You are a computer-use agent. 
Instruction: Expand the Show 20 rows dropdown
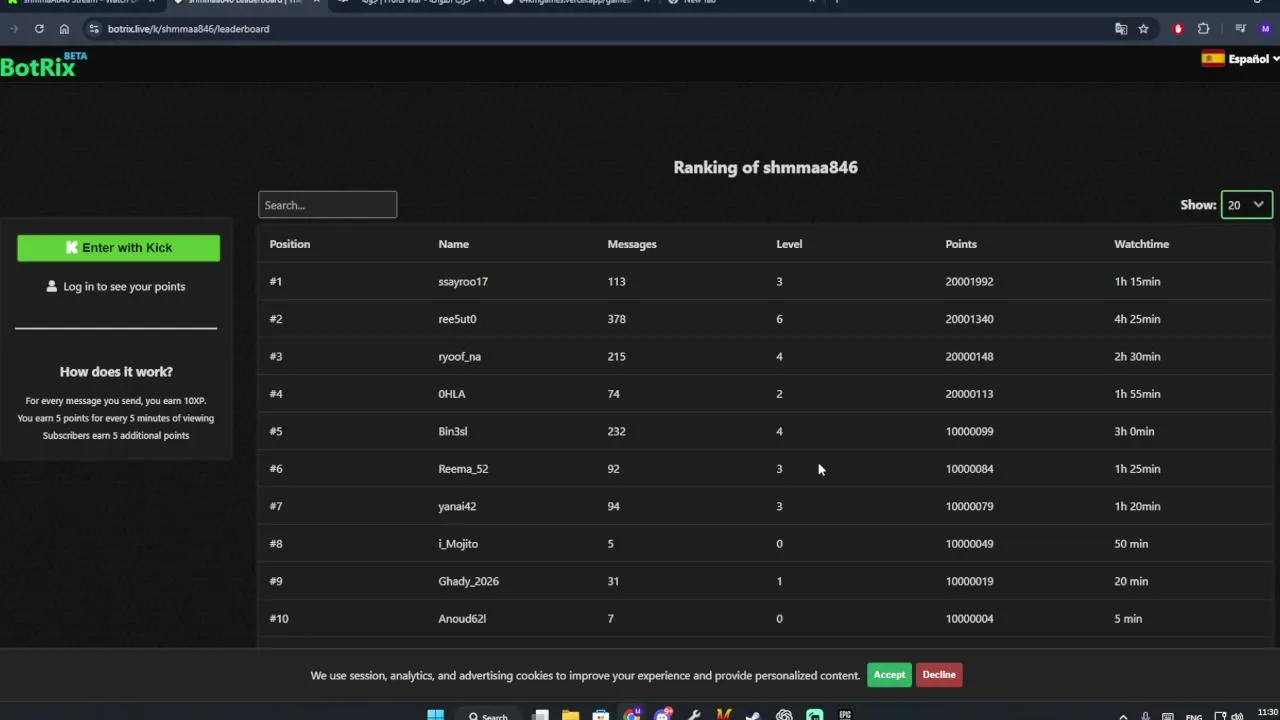1246,205
